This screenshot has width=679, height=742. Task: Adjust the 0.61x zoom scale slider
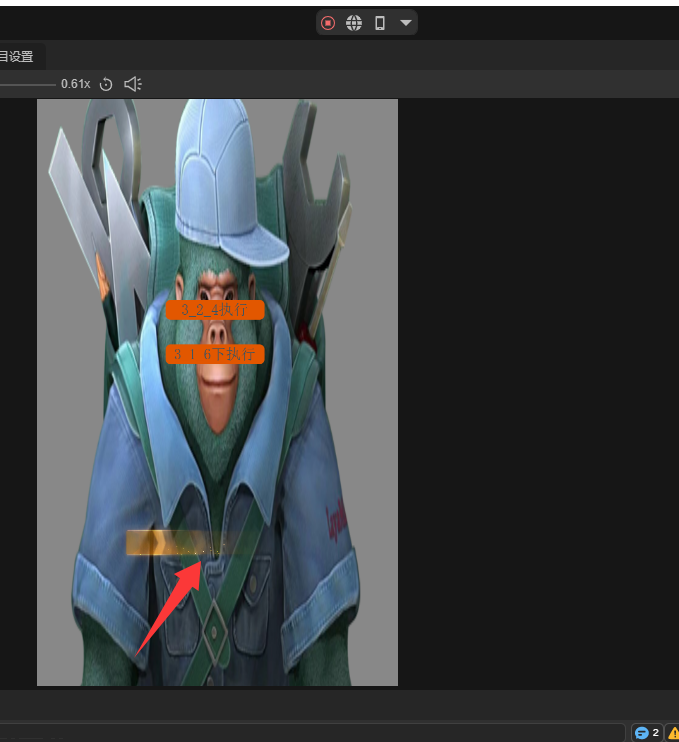pos(28,84)
